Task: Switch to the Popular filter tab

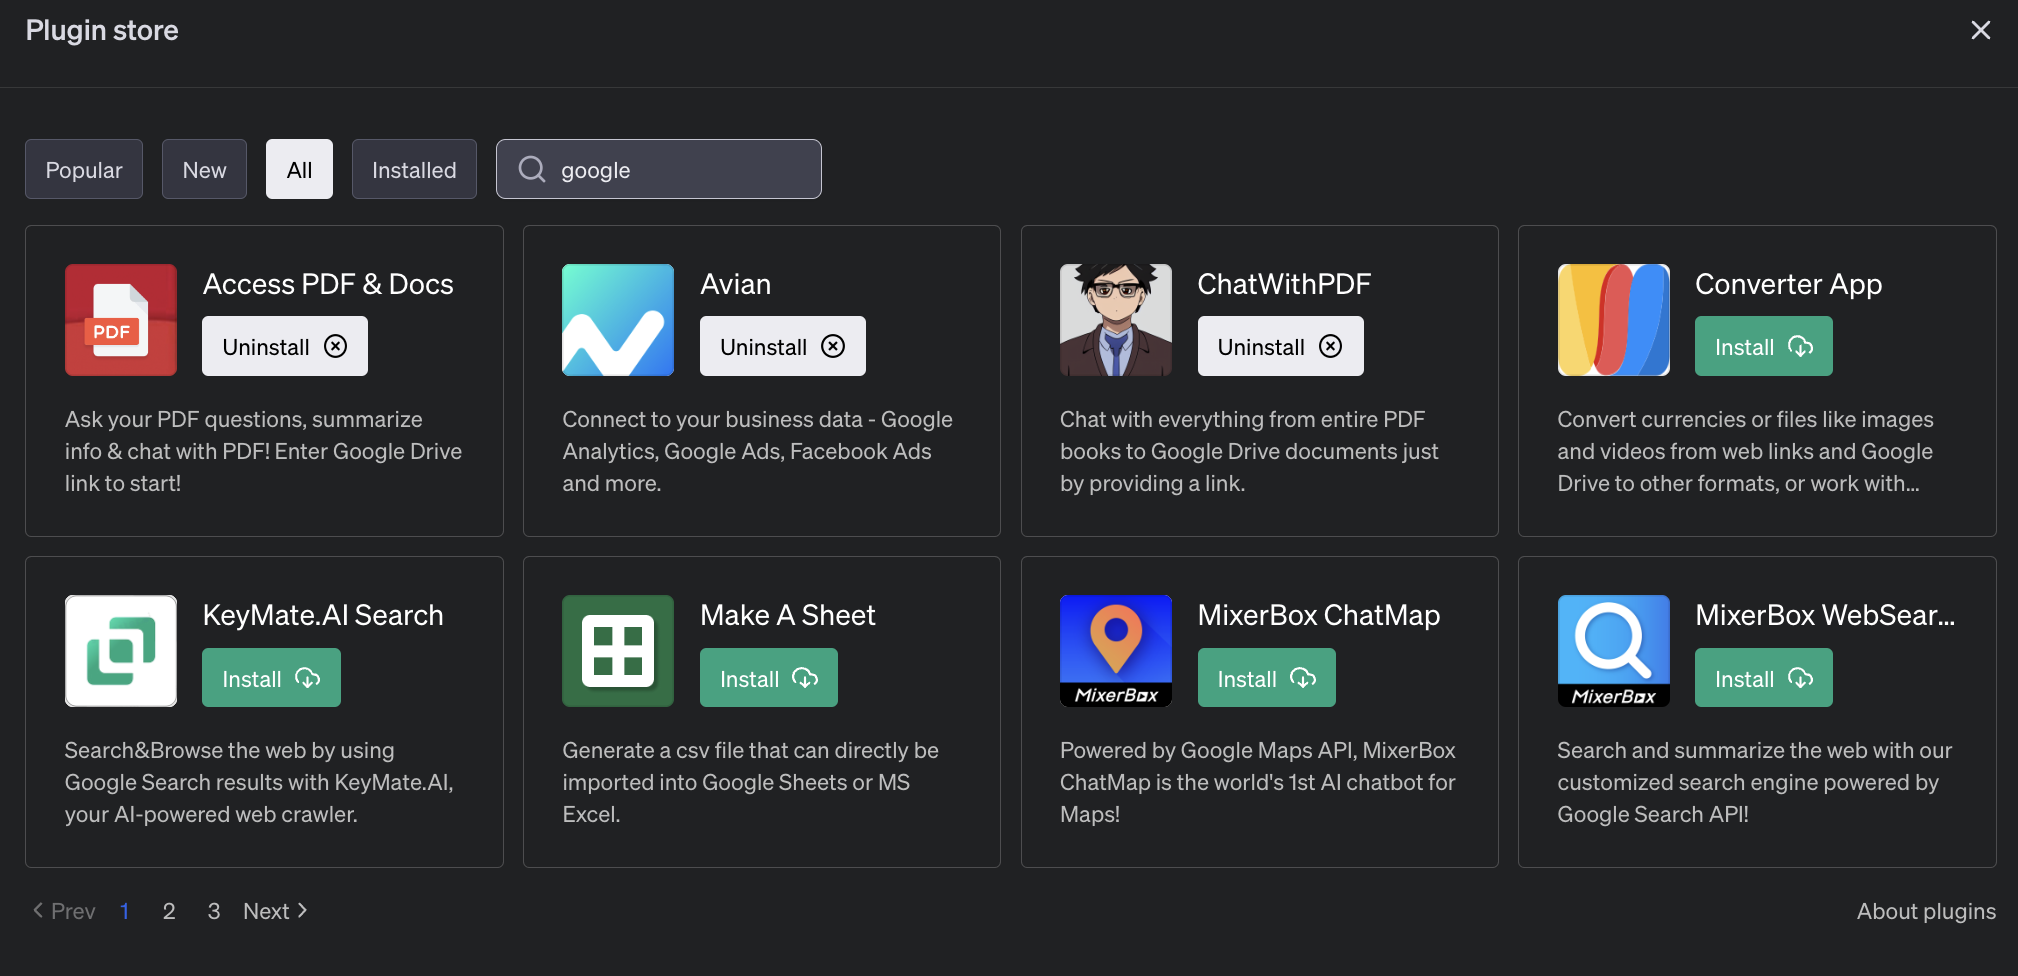Action: [x=83, y=169]
